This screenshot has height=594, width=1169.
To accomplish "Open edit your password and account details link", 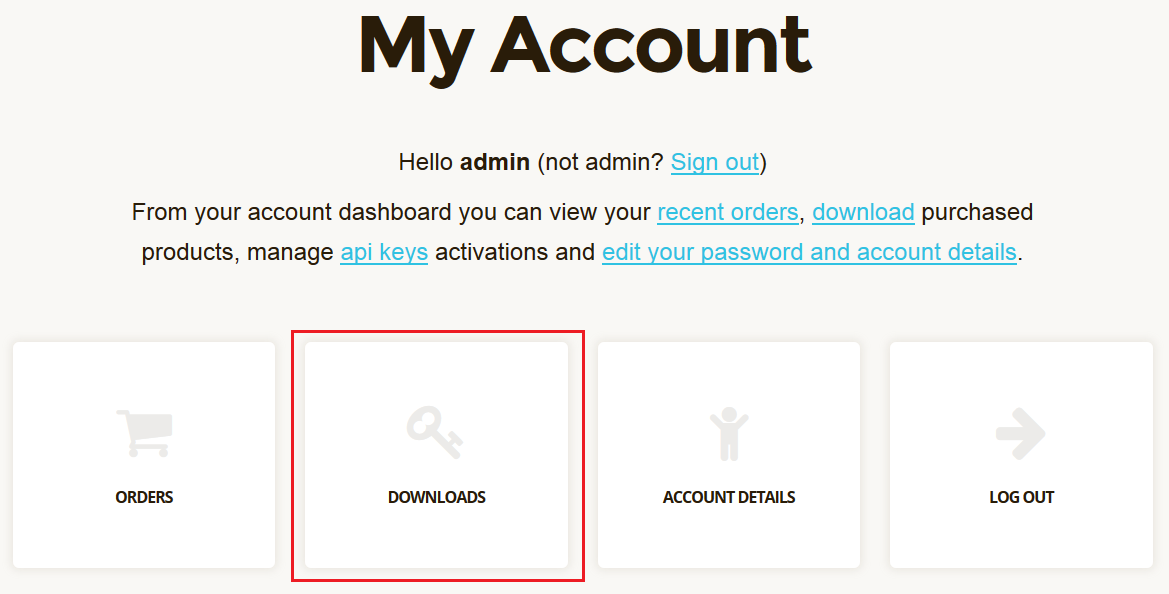I will coord(809,252).
